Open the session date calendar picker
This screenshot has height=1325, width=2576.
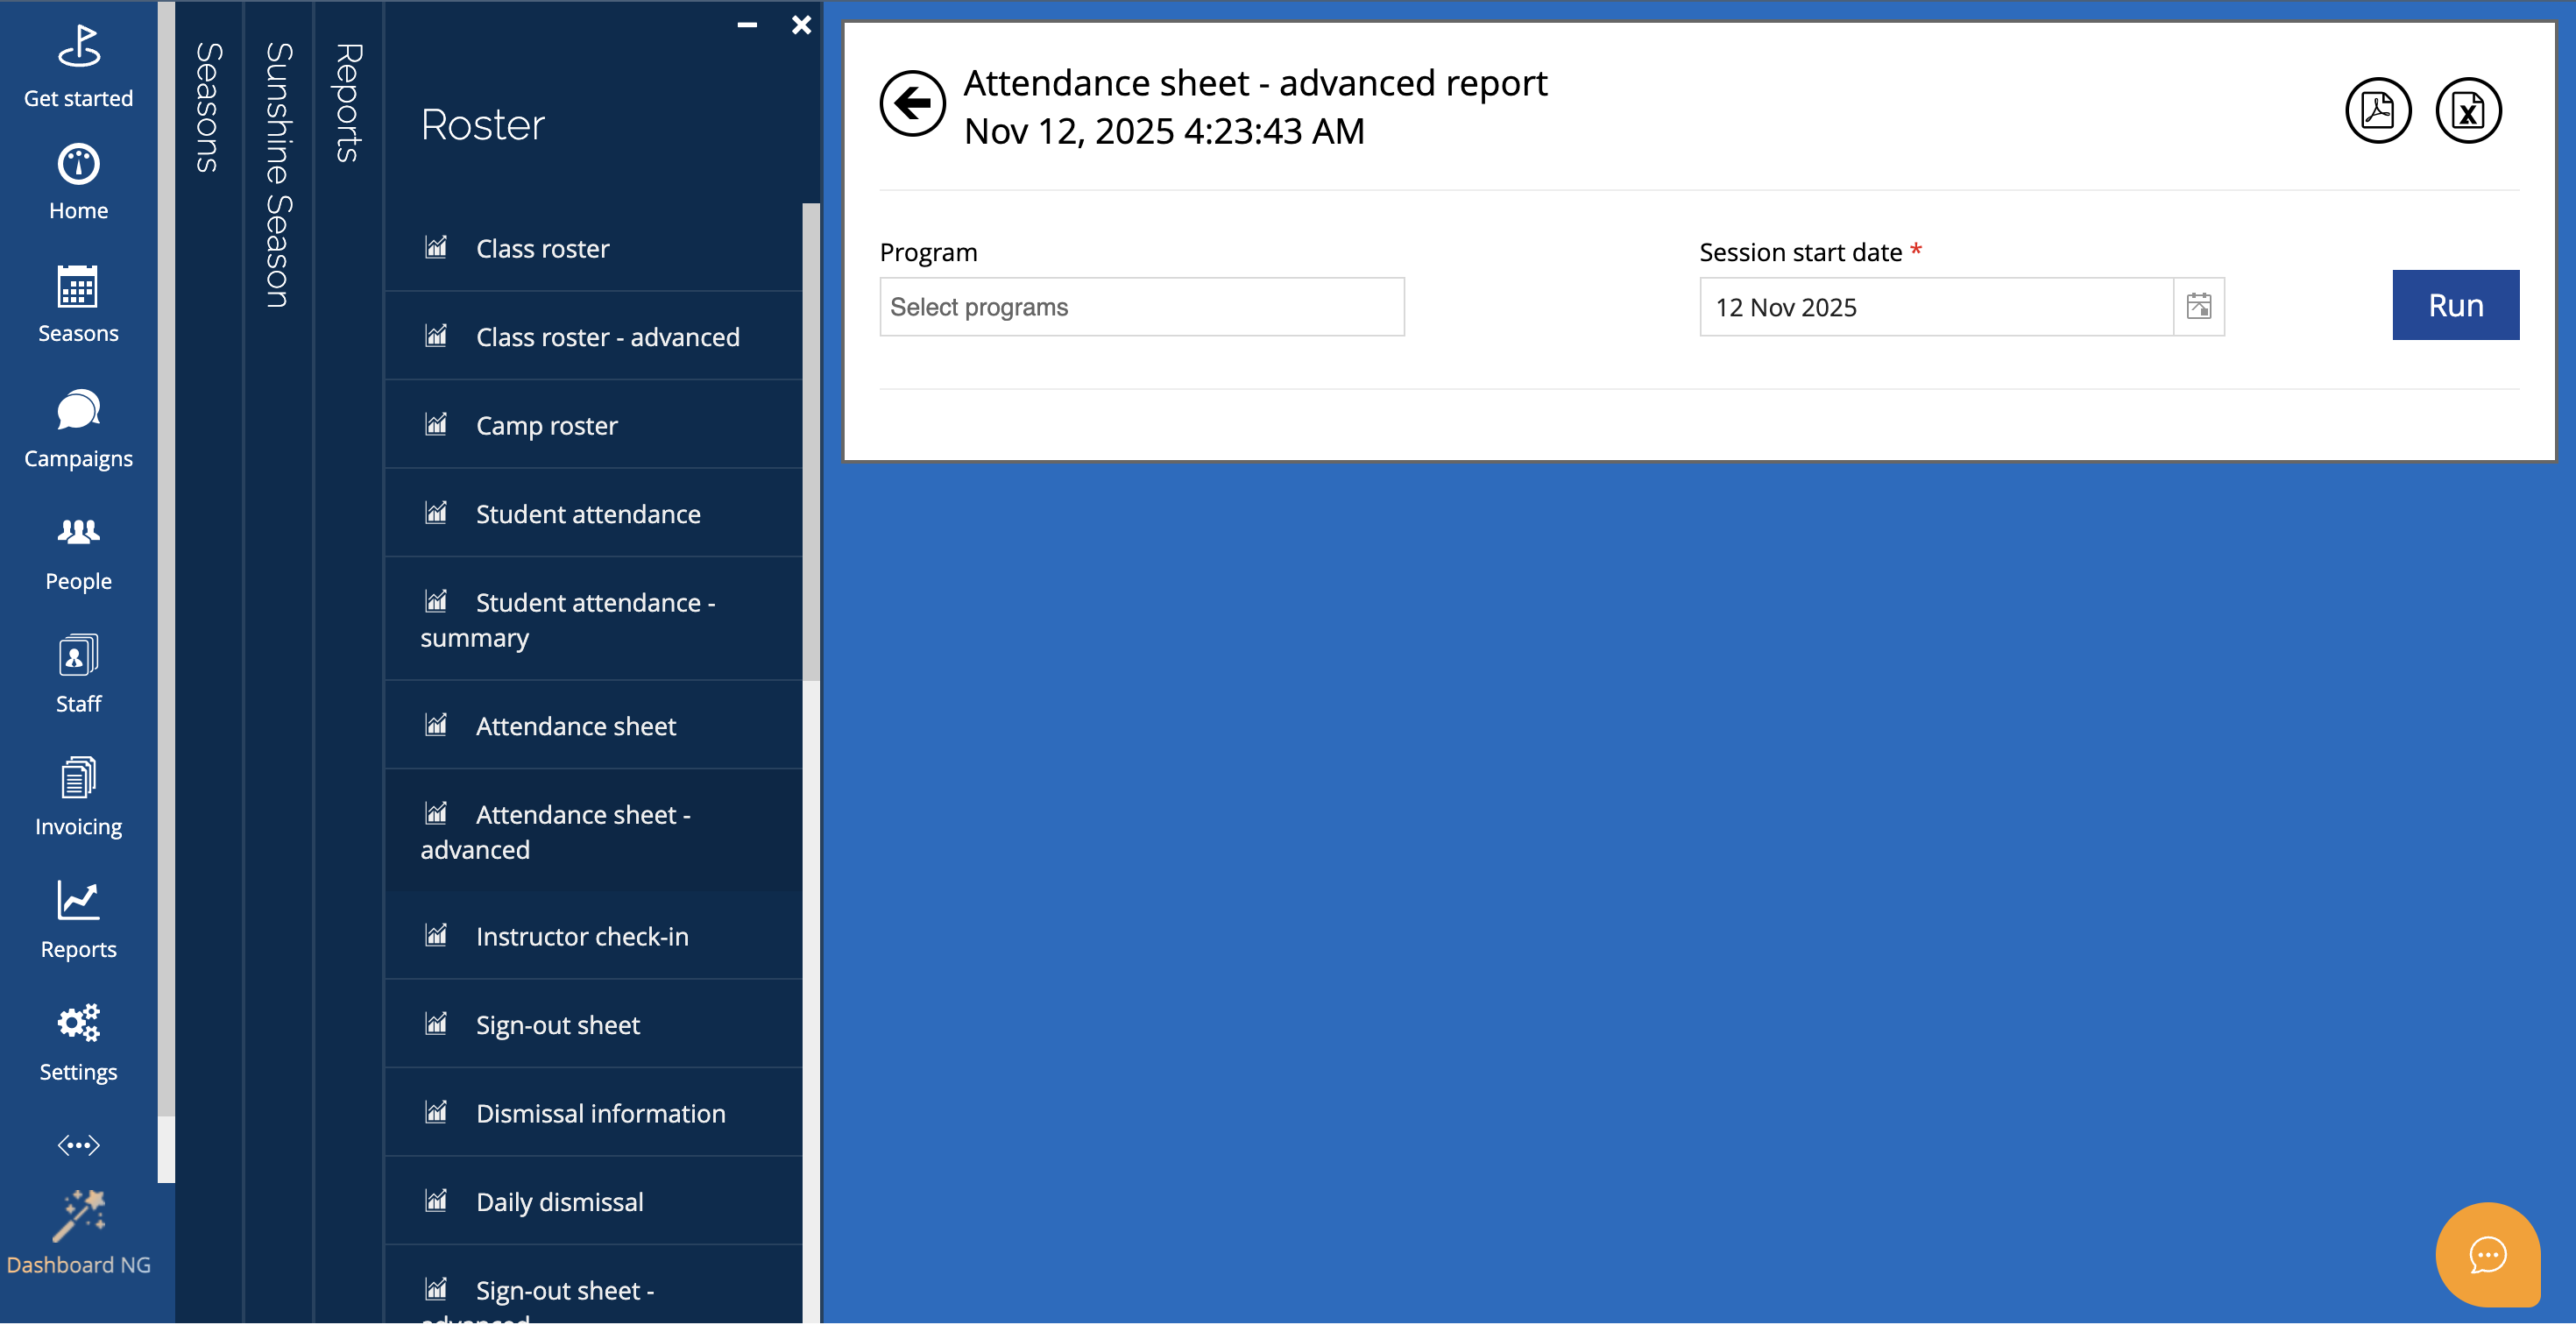(2198, 307)
